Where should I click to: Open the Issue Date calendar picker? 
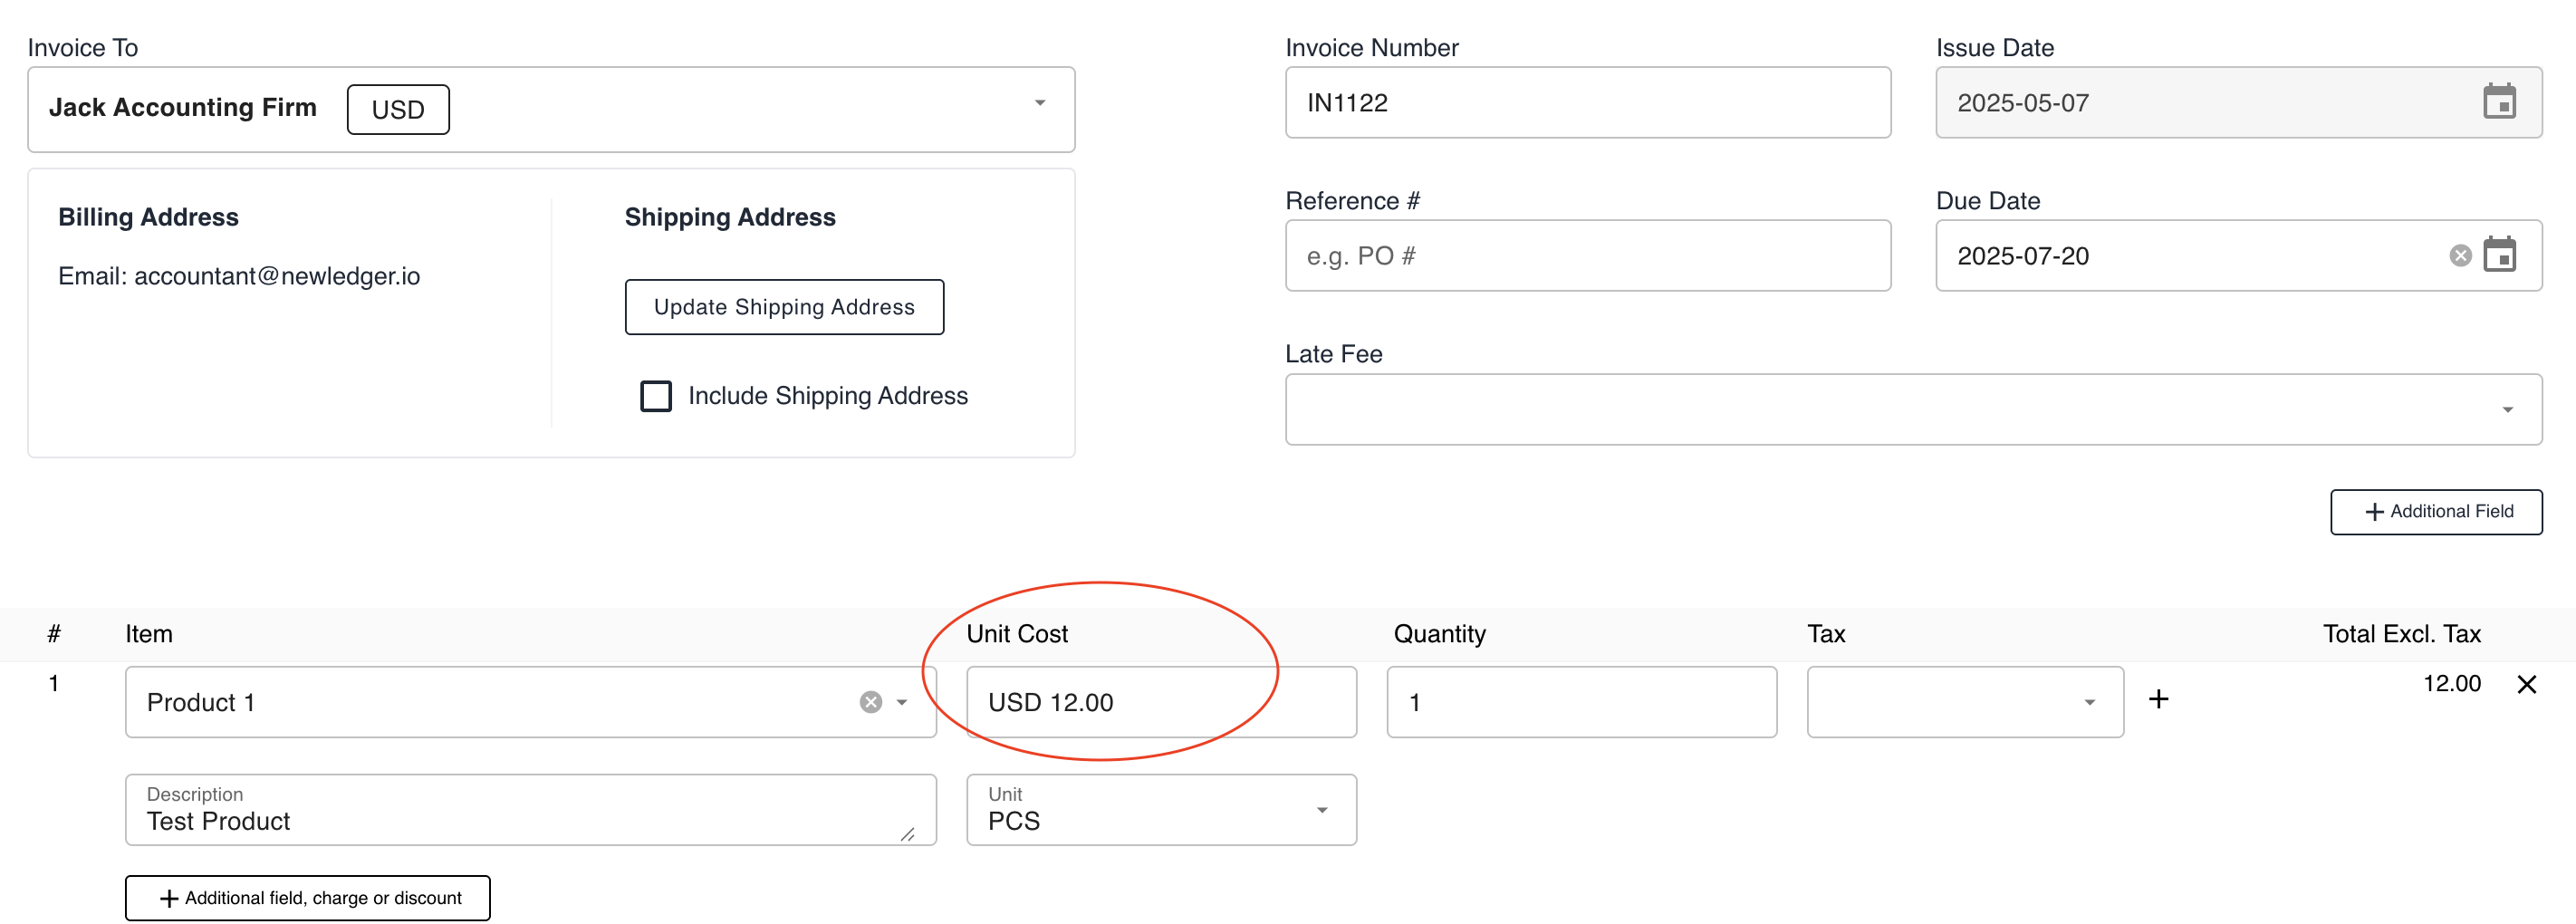(2499, 102)
